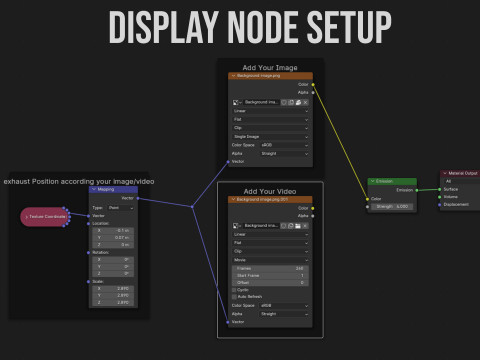Open image browse icon in Add Your Image node
The width and height of the screenshot is (480, 360).
(x=237, y=102)
